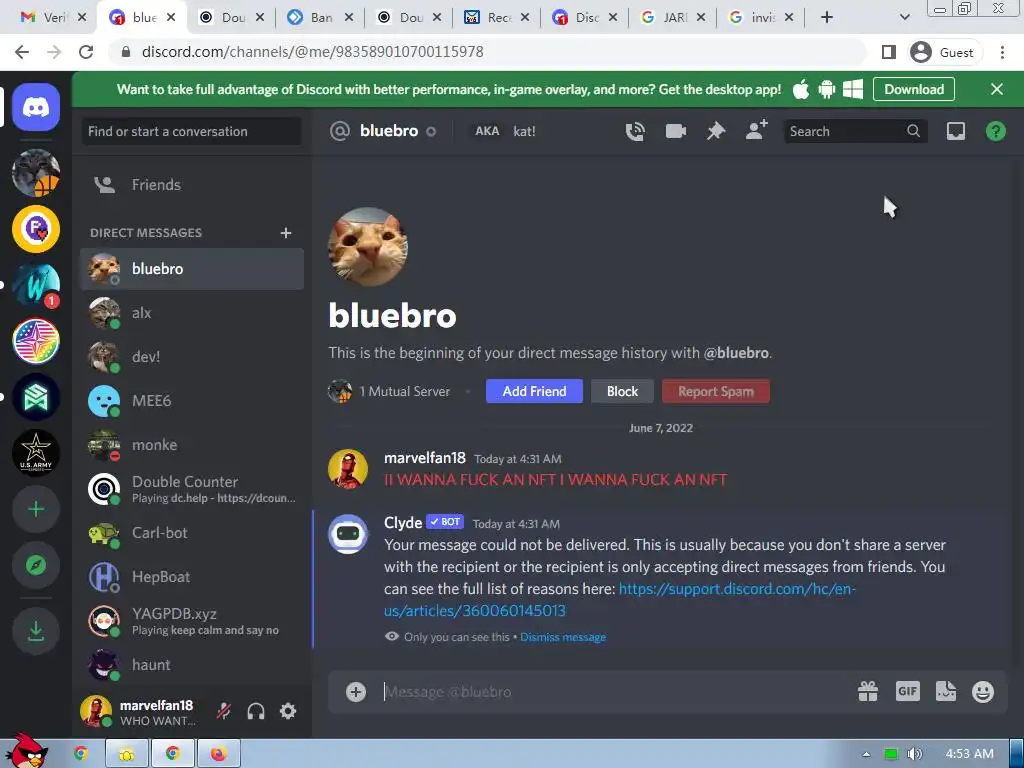Open the haunt direct message
The height and width of the screenshot is (768, 1024).
click(192, 665)
